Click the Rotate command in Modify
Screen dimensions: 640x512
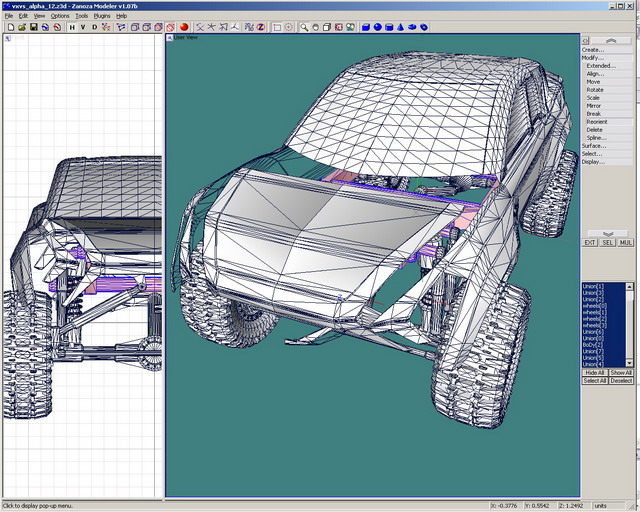[595, 89]
